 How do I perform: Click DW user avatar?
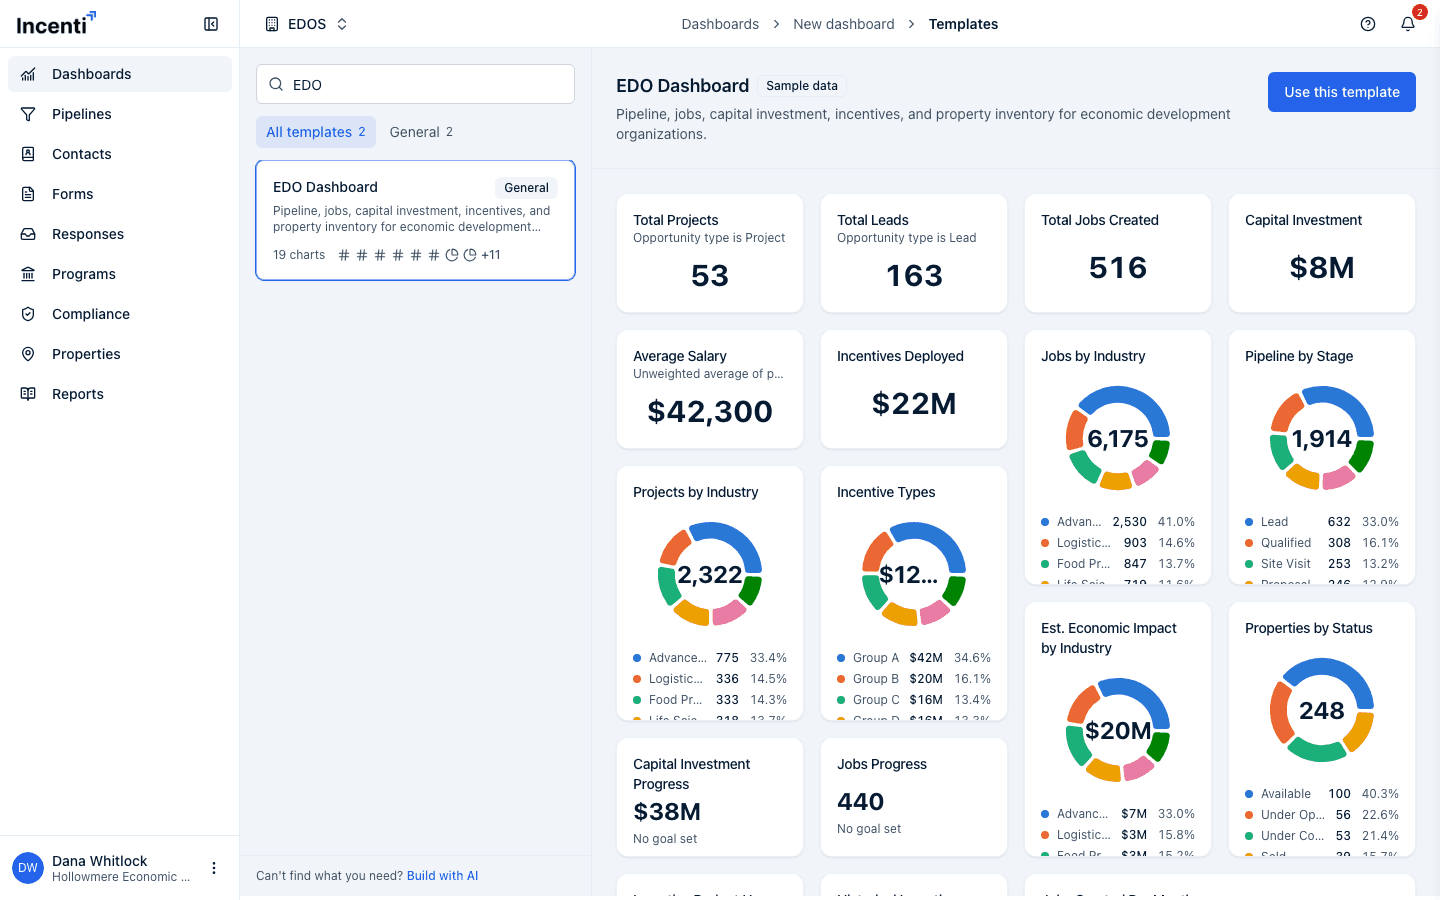[x=28, y=868]
